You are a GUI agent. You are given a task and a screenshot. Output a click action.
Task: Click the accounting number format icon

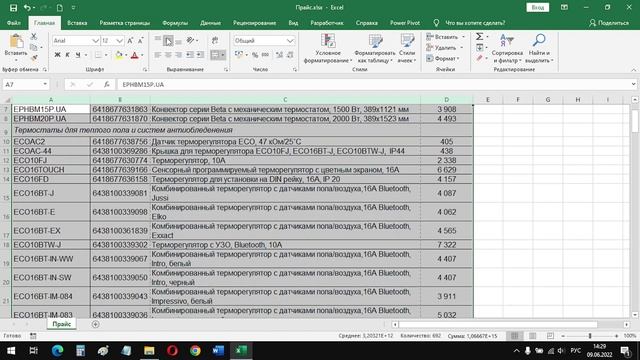pyautogui.click(x=239, y=55)
